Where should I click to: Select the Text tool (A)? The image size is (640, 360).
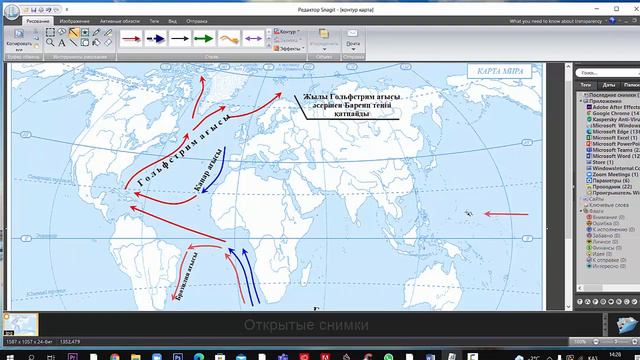click(x=62, y=42)
